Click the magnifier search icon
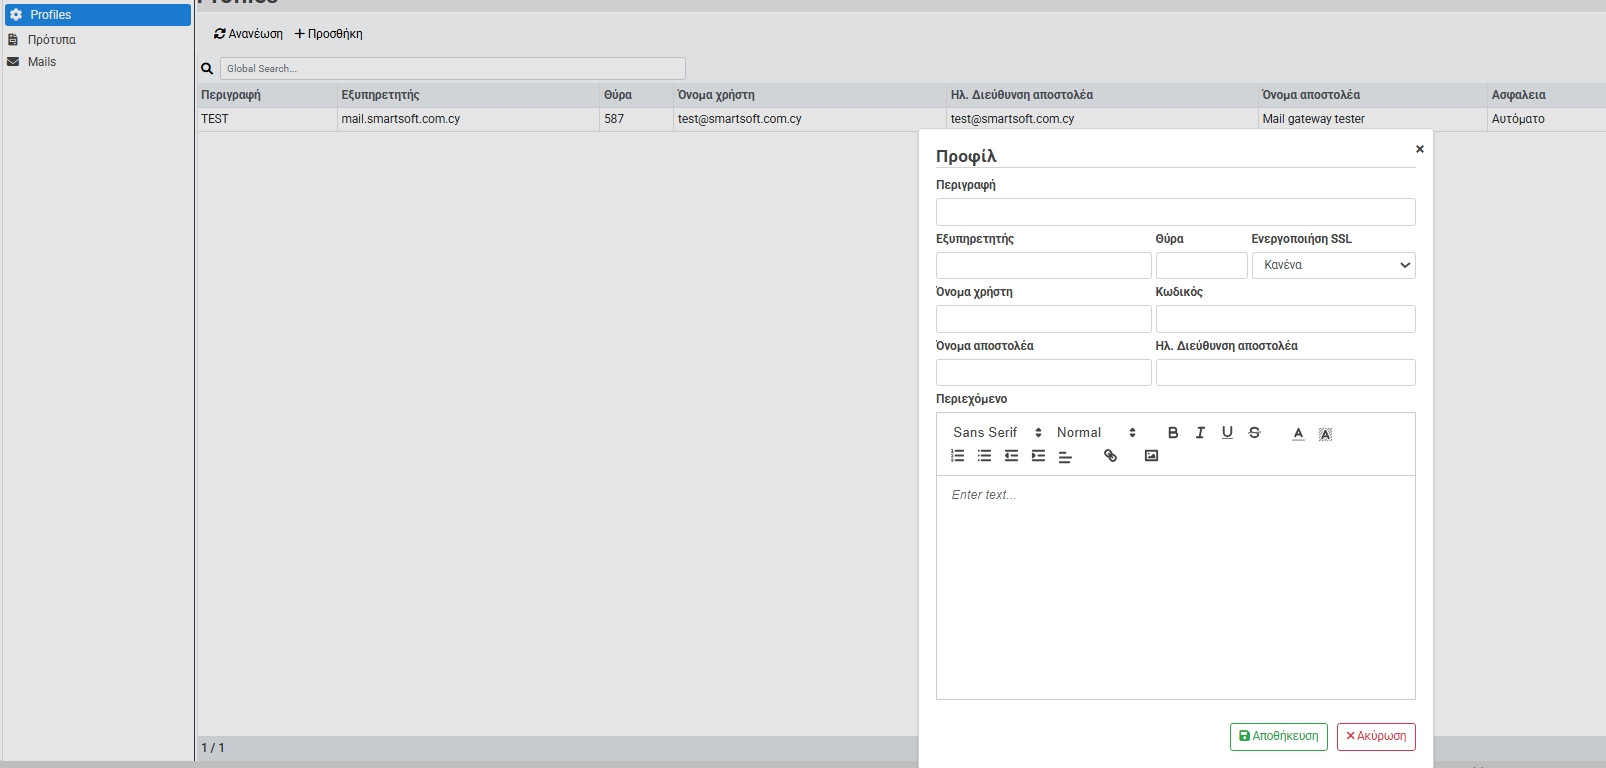 point(207,69)
